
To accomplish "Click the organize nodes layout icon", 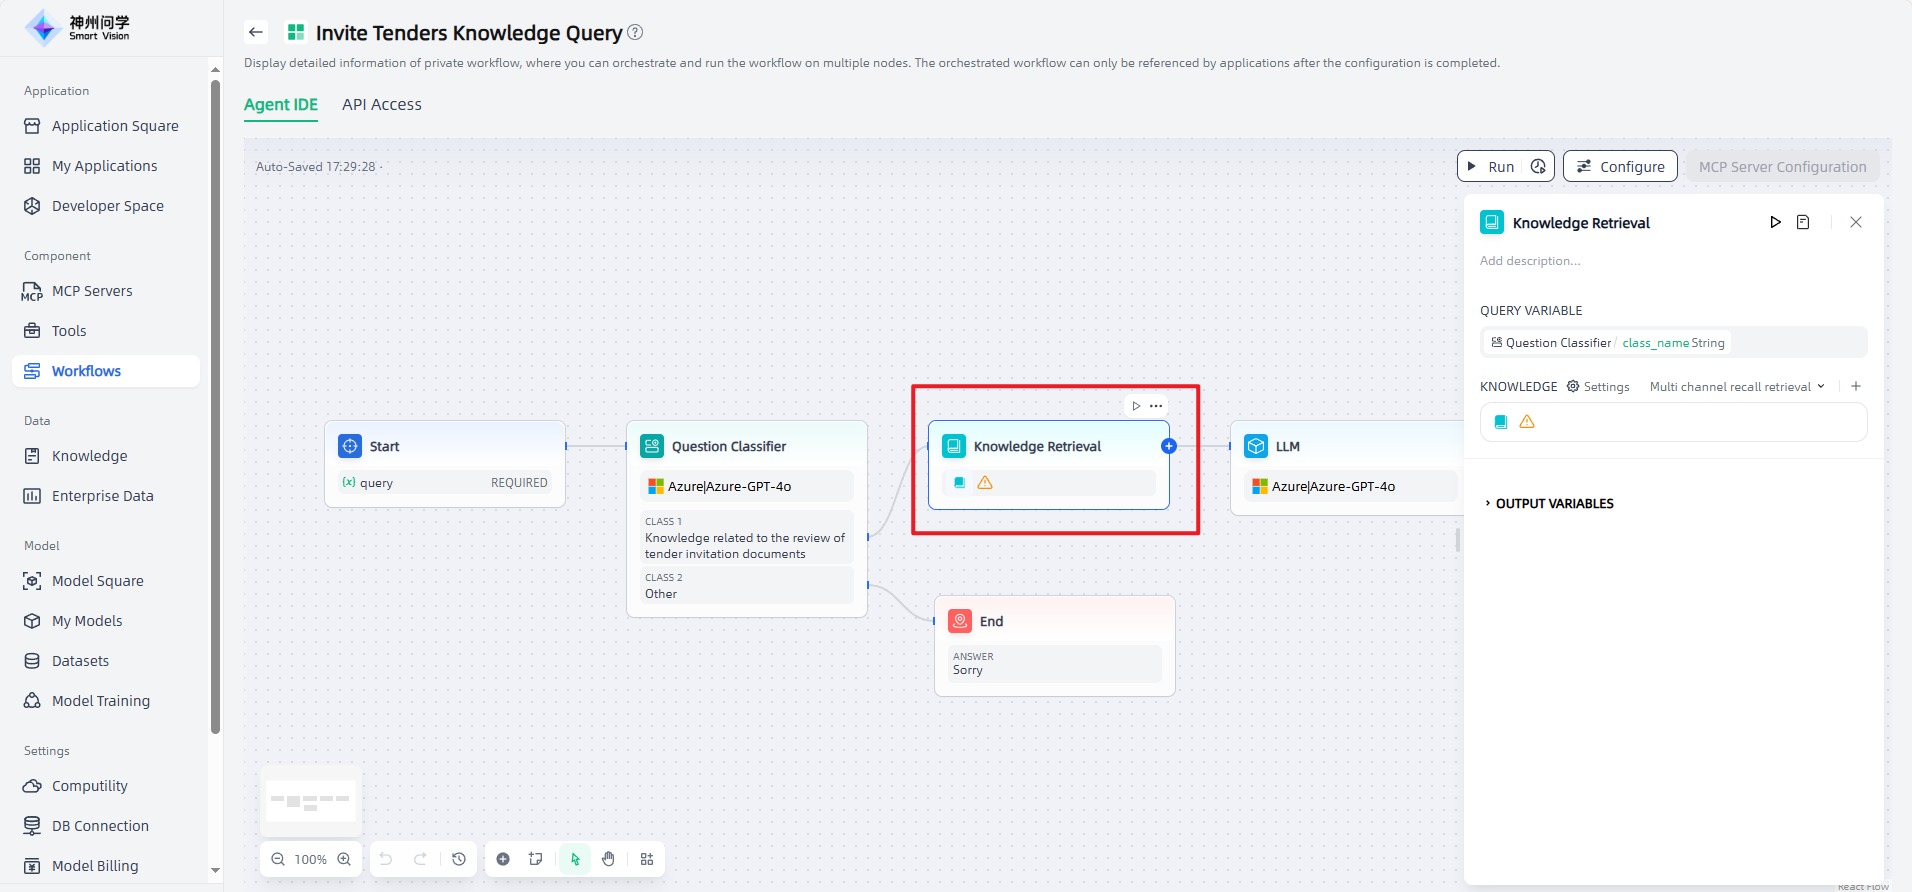I will click(x=647, y=859).
